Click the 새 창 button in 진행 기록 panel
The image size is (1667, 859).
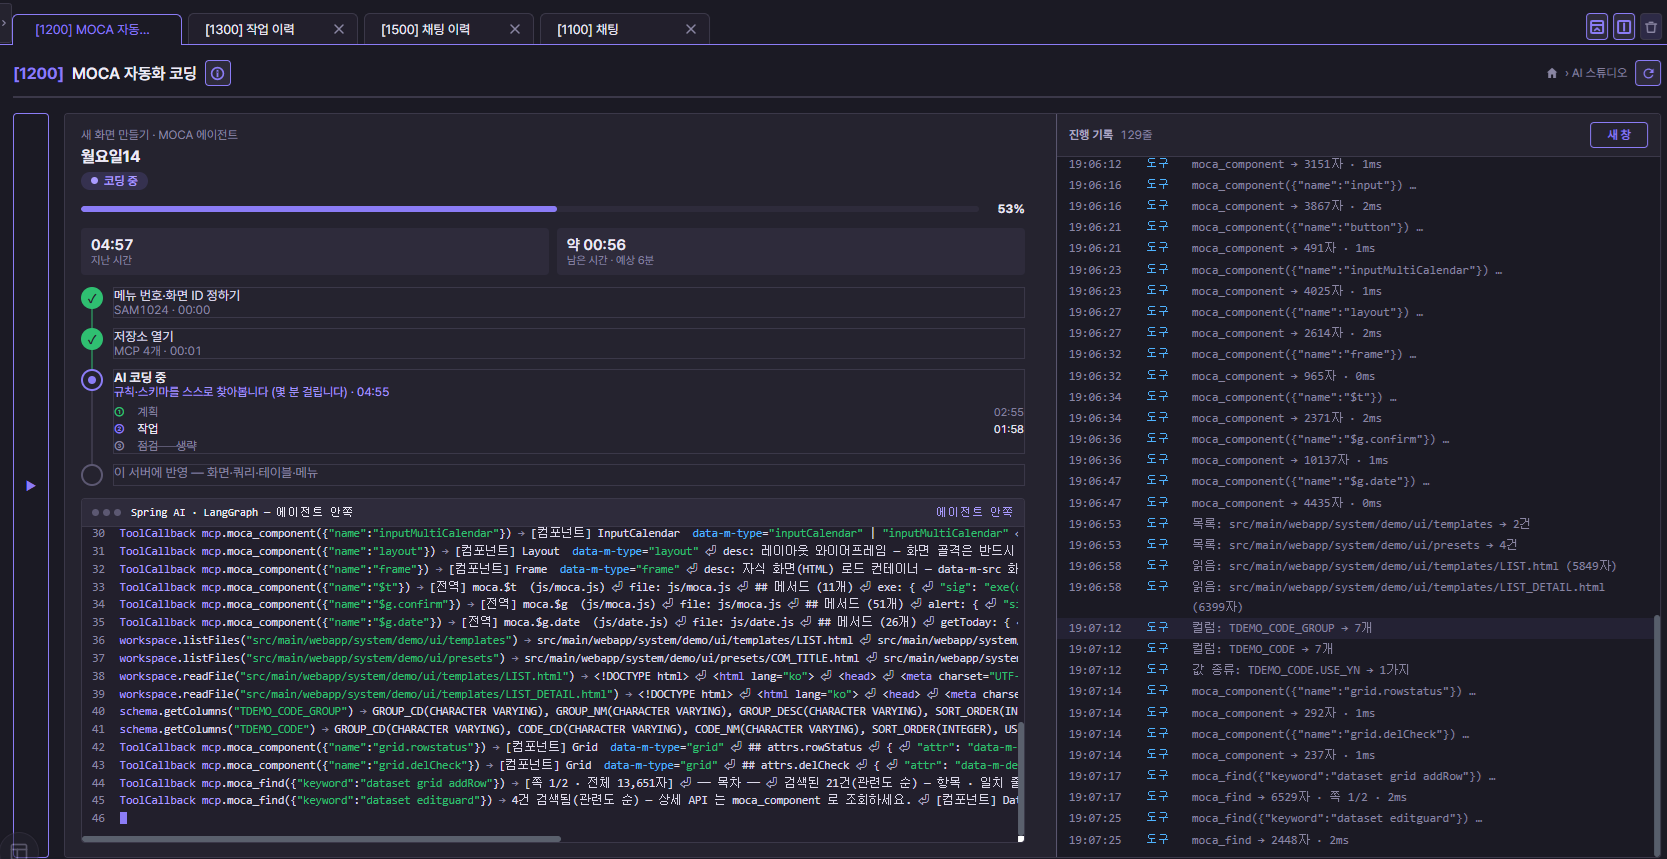pyautogui.click(x=1619, y=135)
